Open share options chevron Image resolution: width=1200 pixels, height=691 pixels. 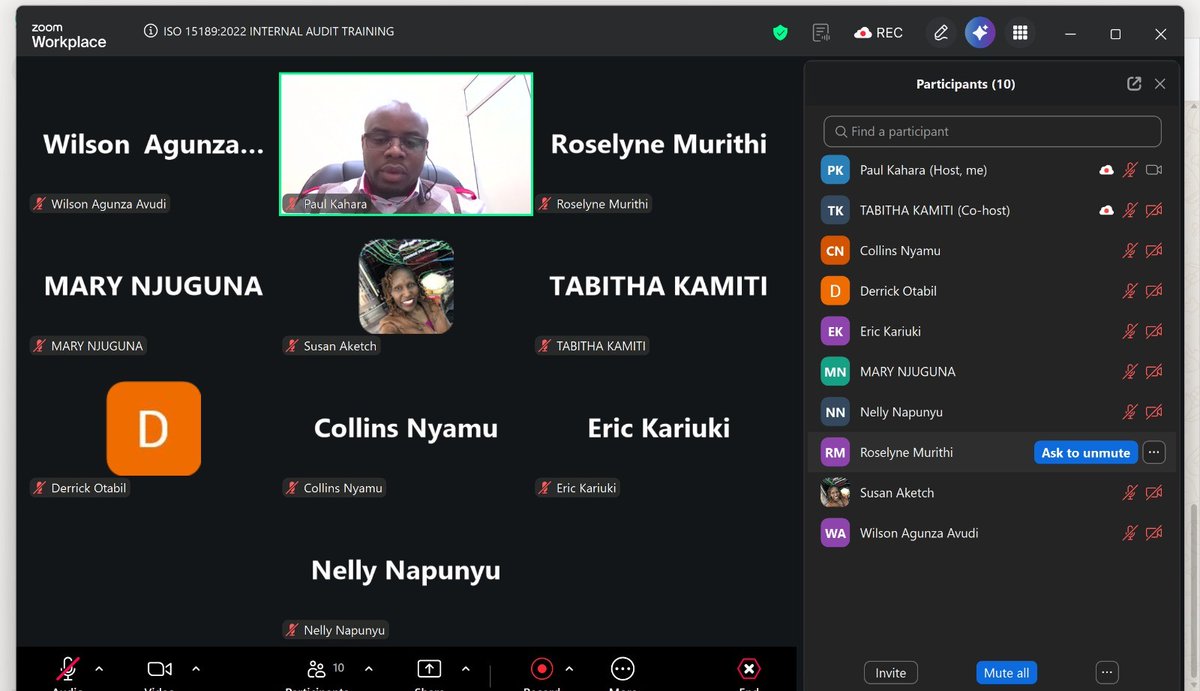click(465, 669)
